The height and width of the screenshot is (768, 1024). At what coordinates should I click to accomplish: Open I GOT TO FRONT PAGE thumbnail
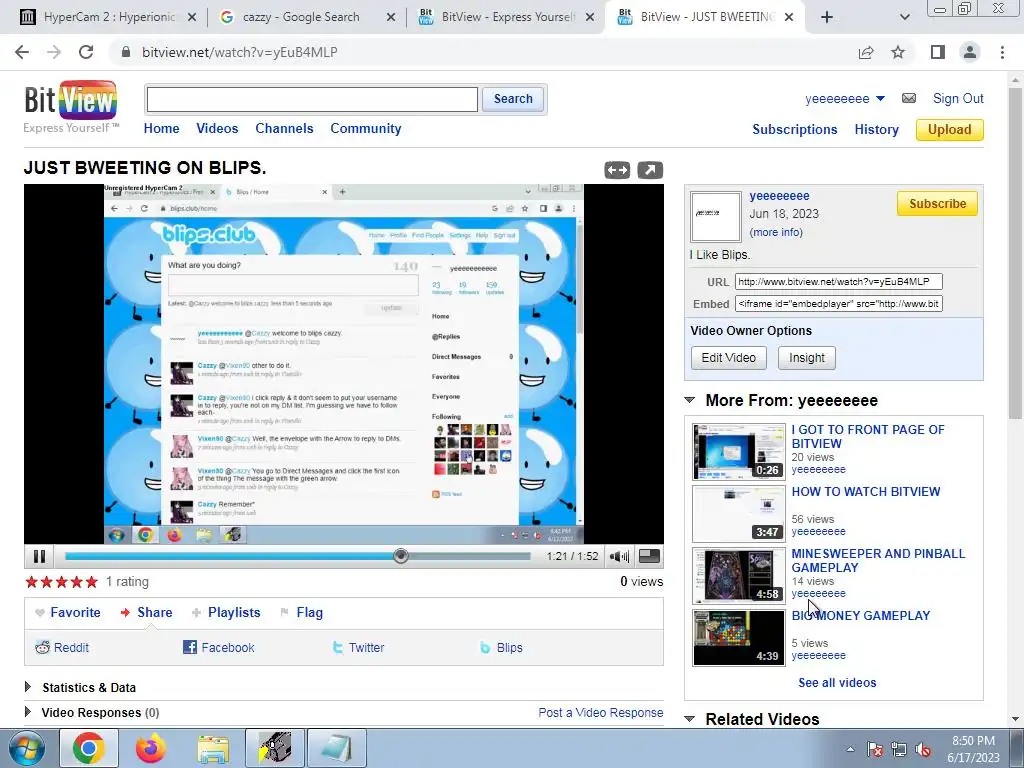pyautogui.click(x=739, y=451)
